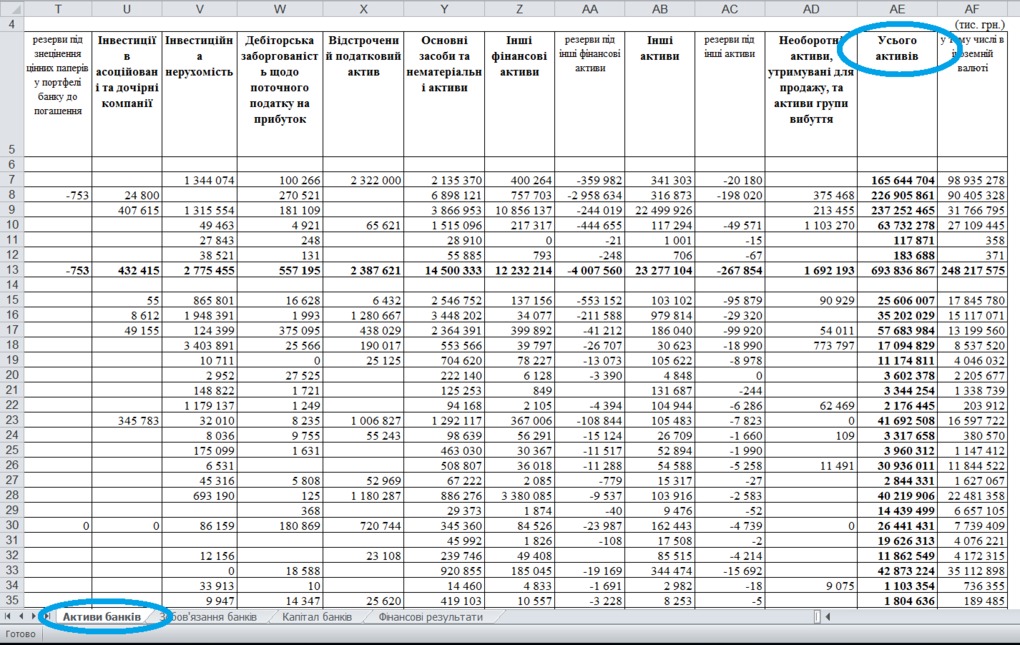
Task: Click the previous-sheet navigation arrow
Action: [x=19, y=617]
